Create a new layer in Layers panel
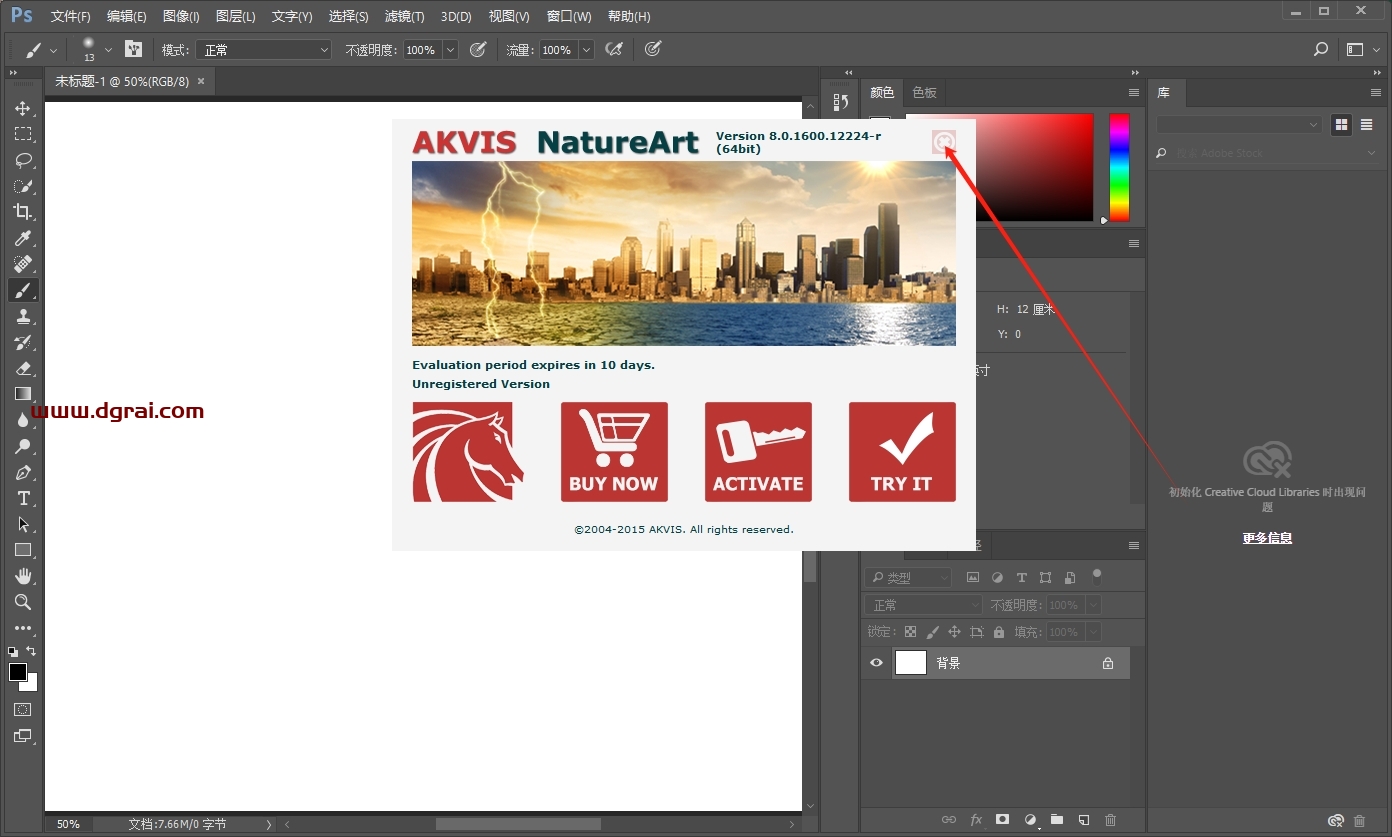The image size is (1392, 837). coord(1083,820)
